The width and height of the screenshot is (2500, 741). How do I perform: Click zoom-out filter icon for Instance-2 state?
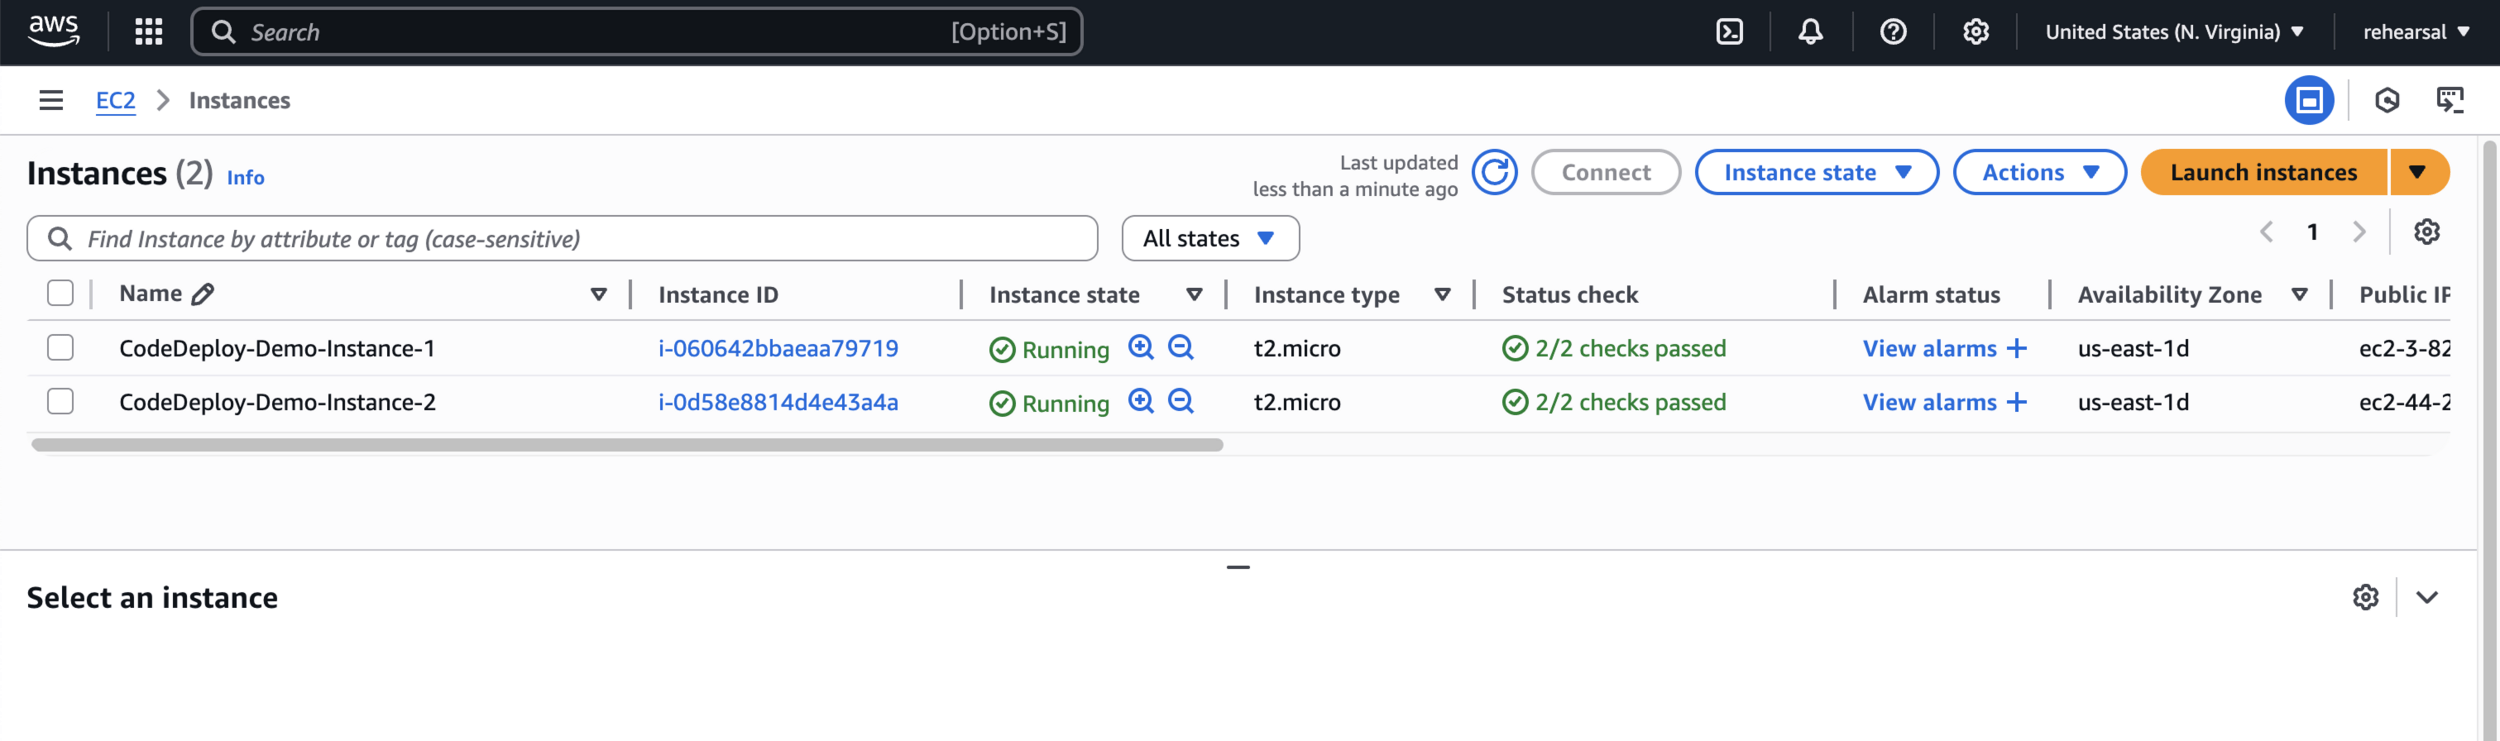(1181, 401)
